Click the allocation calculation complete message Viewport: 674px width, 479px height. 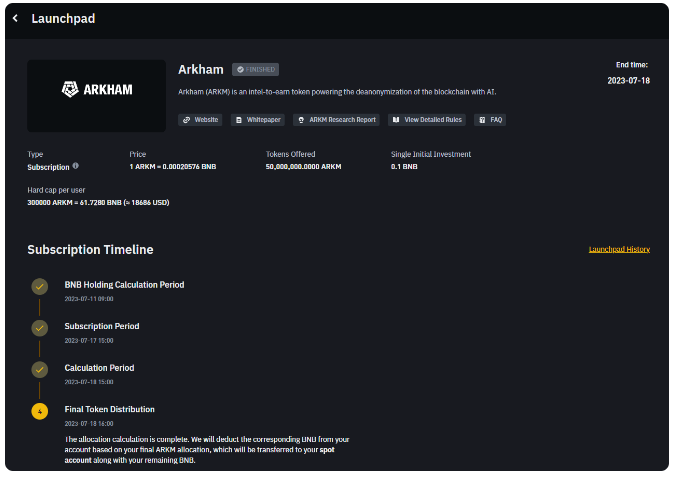click(207, 450)
